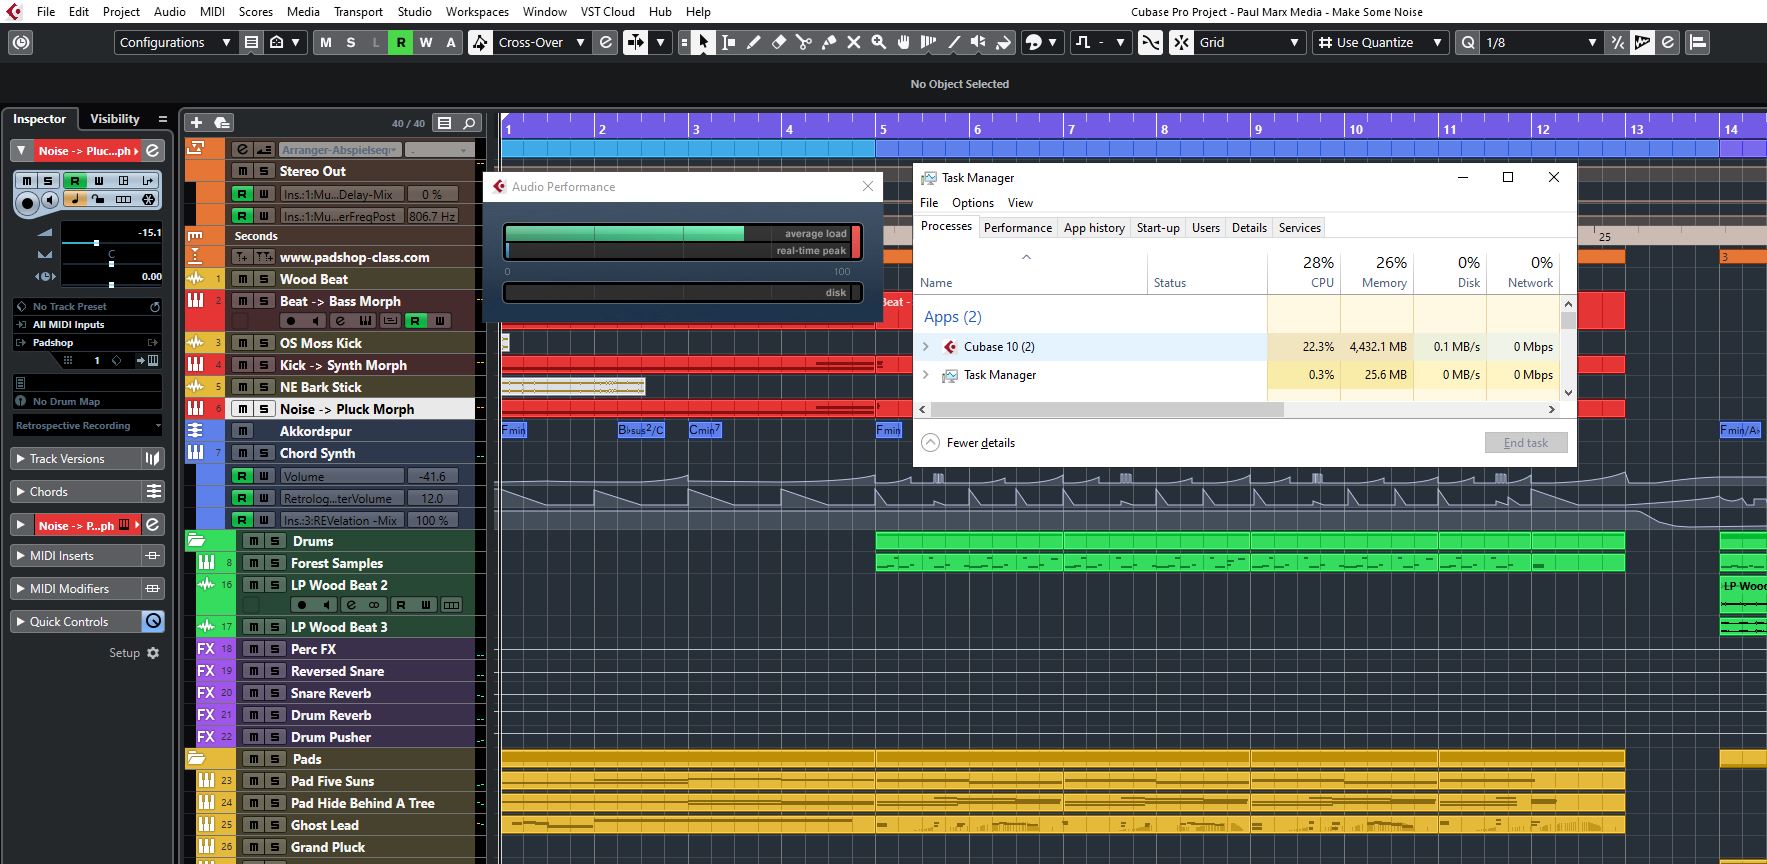Click the CPU column header

pos(1303,271)
